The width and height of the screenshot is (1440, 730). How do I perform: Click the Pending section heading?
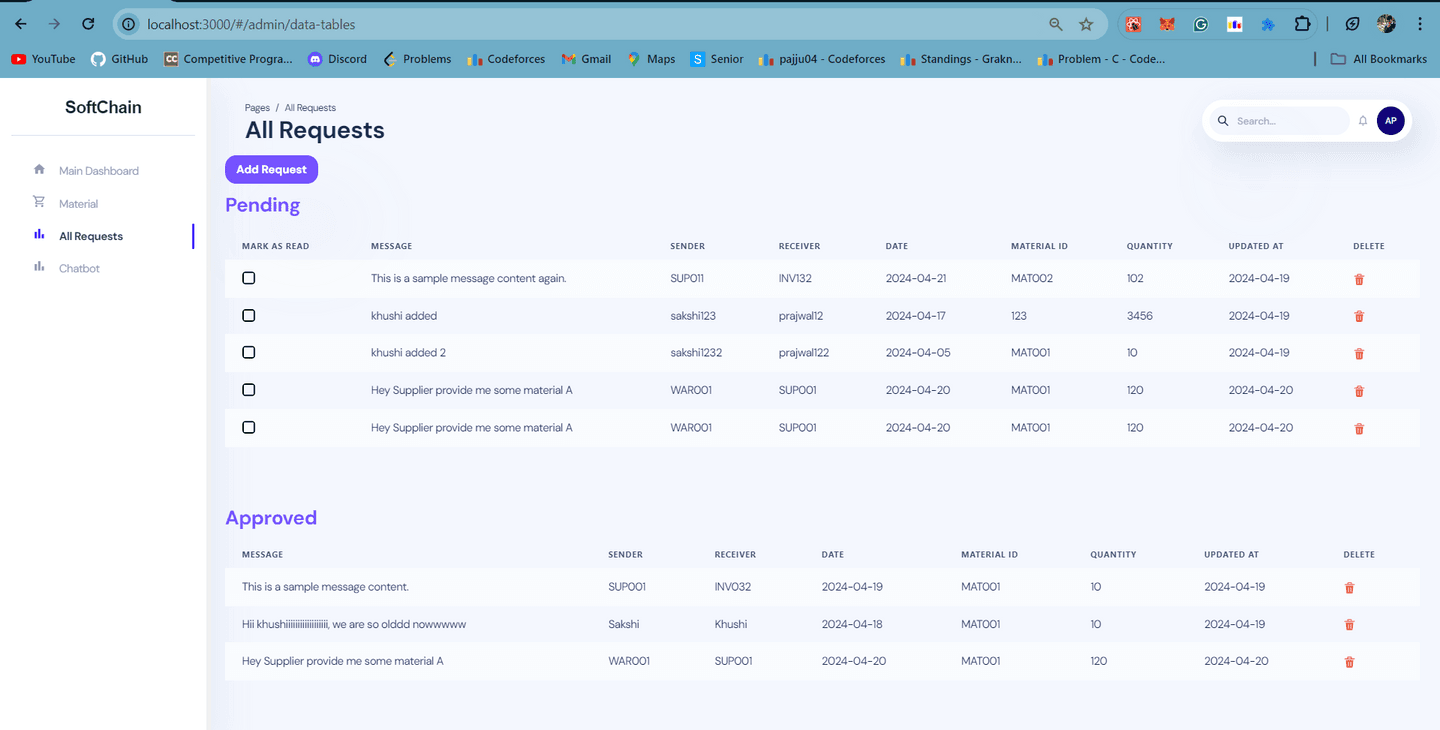pos(263,205)
